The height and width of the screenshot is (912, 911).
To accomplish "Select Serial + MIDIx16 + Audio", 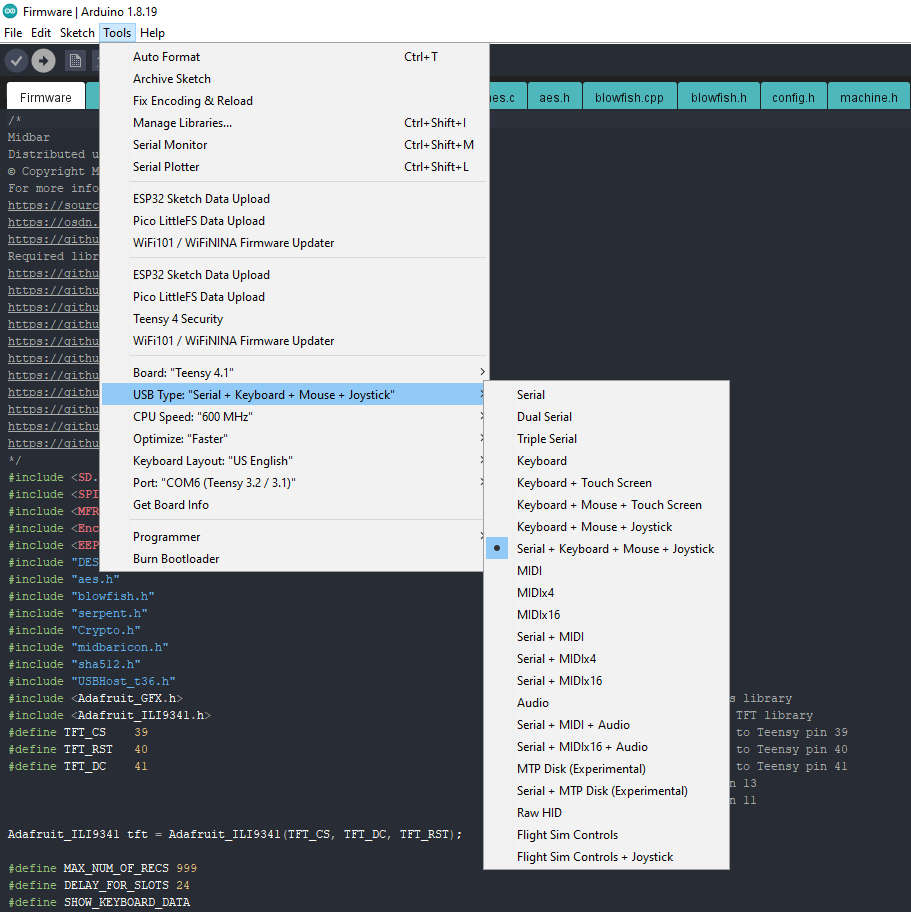I will pyautogui.click(x=606, y=747).
